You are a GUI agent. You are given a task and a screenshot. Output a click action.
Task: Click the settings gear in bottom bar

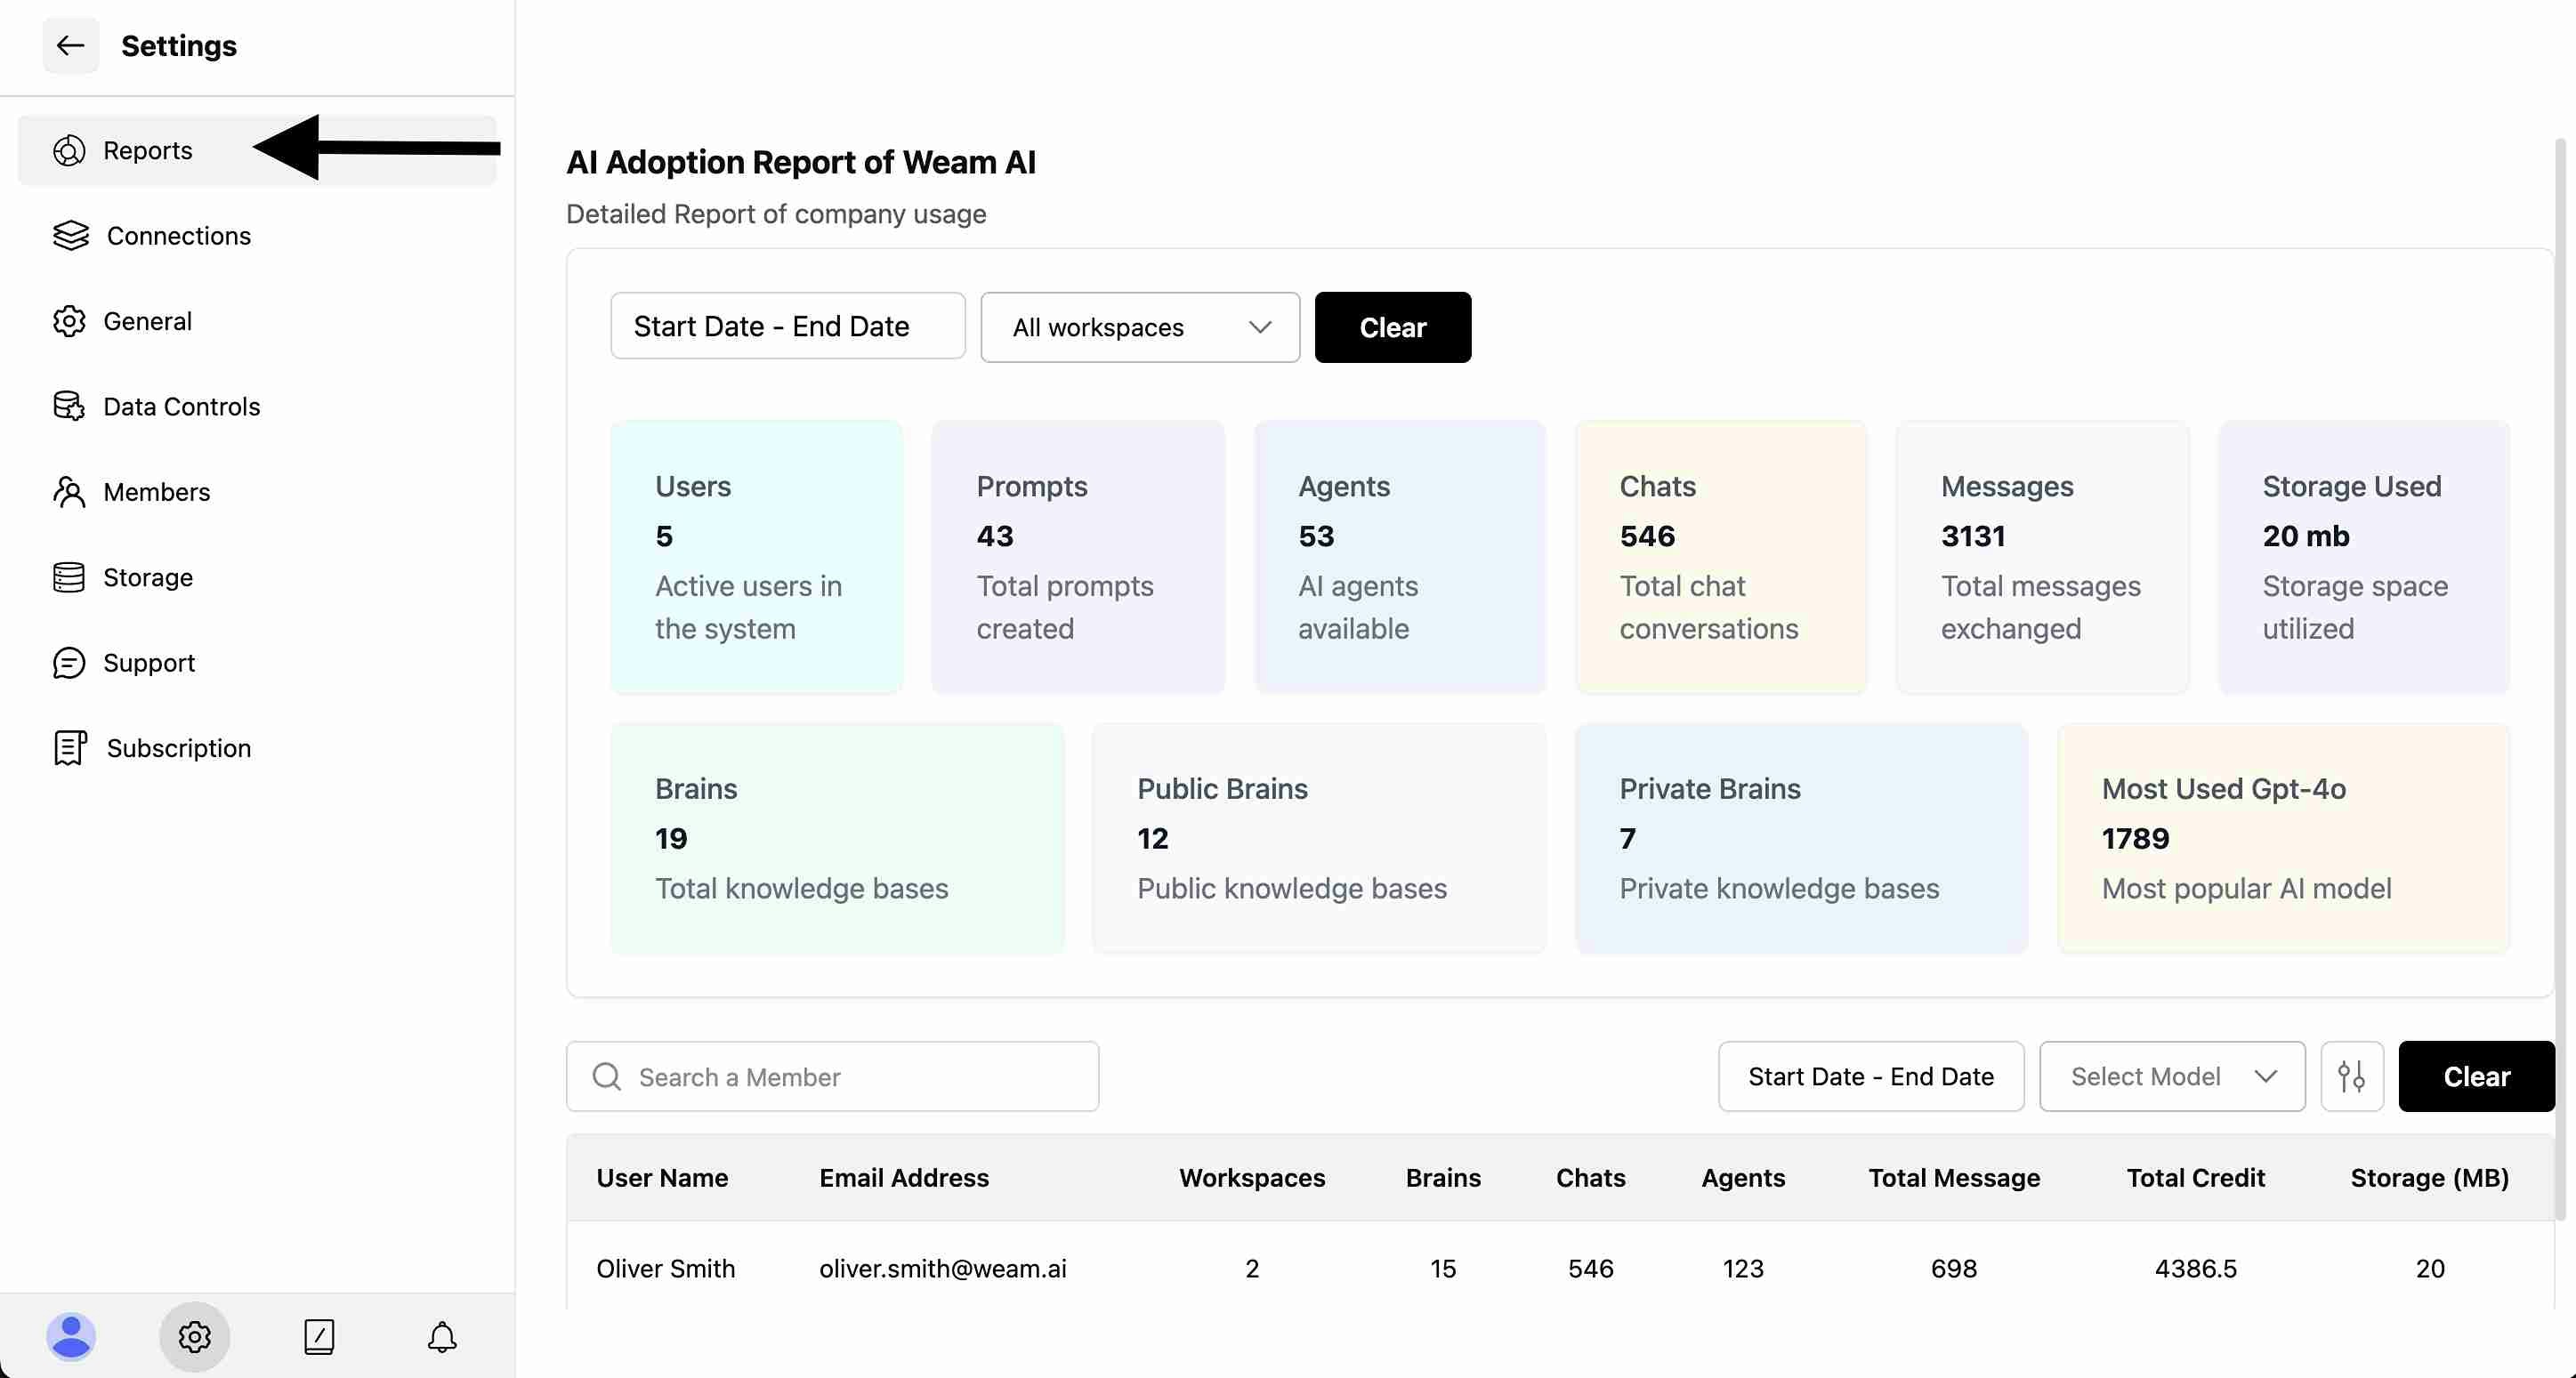coord(194,1336)
